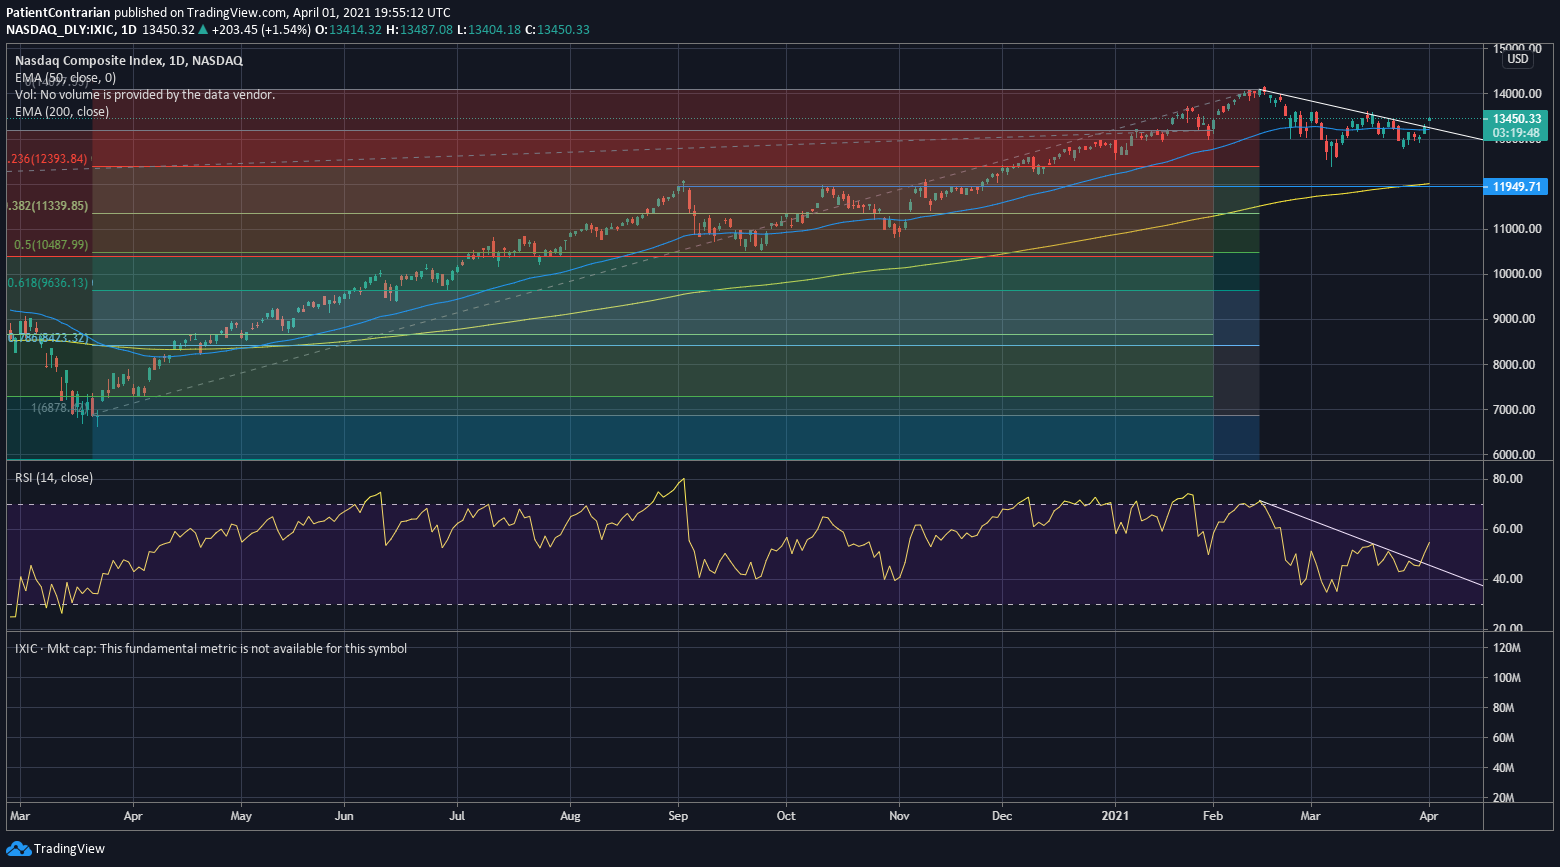This screenshot has height=867, width=1560.
Task: Click the Nov label on the time axis
Action: [x=899, y=816]
